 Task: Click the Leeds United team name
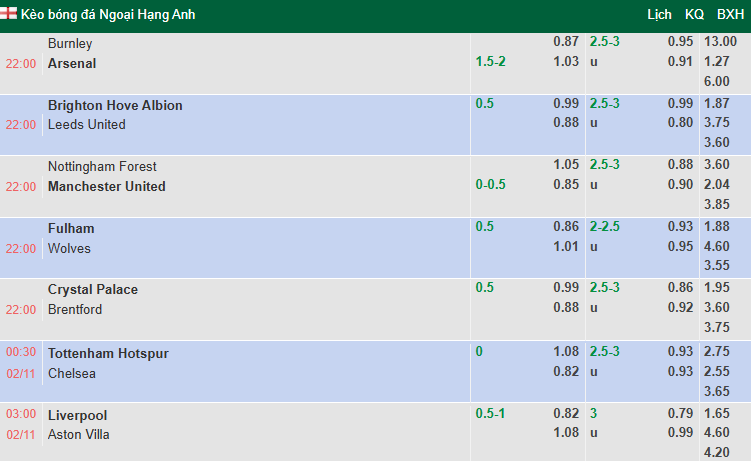(x=87, y=125)
